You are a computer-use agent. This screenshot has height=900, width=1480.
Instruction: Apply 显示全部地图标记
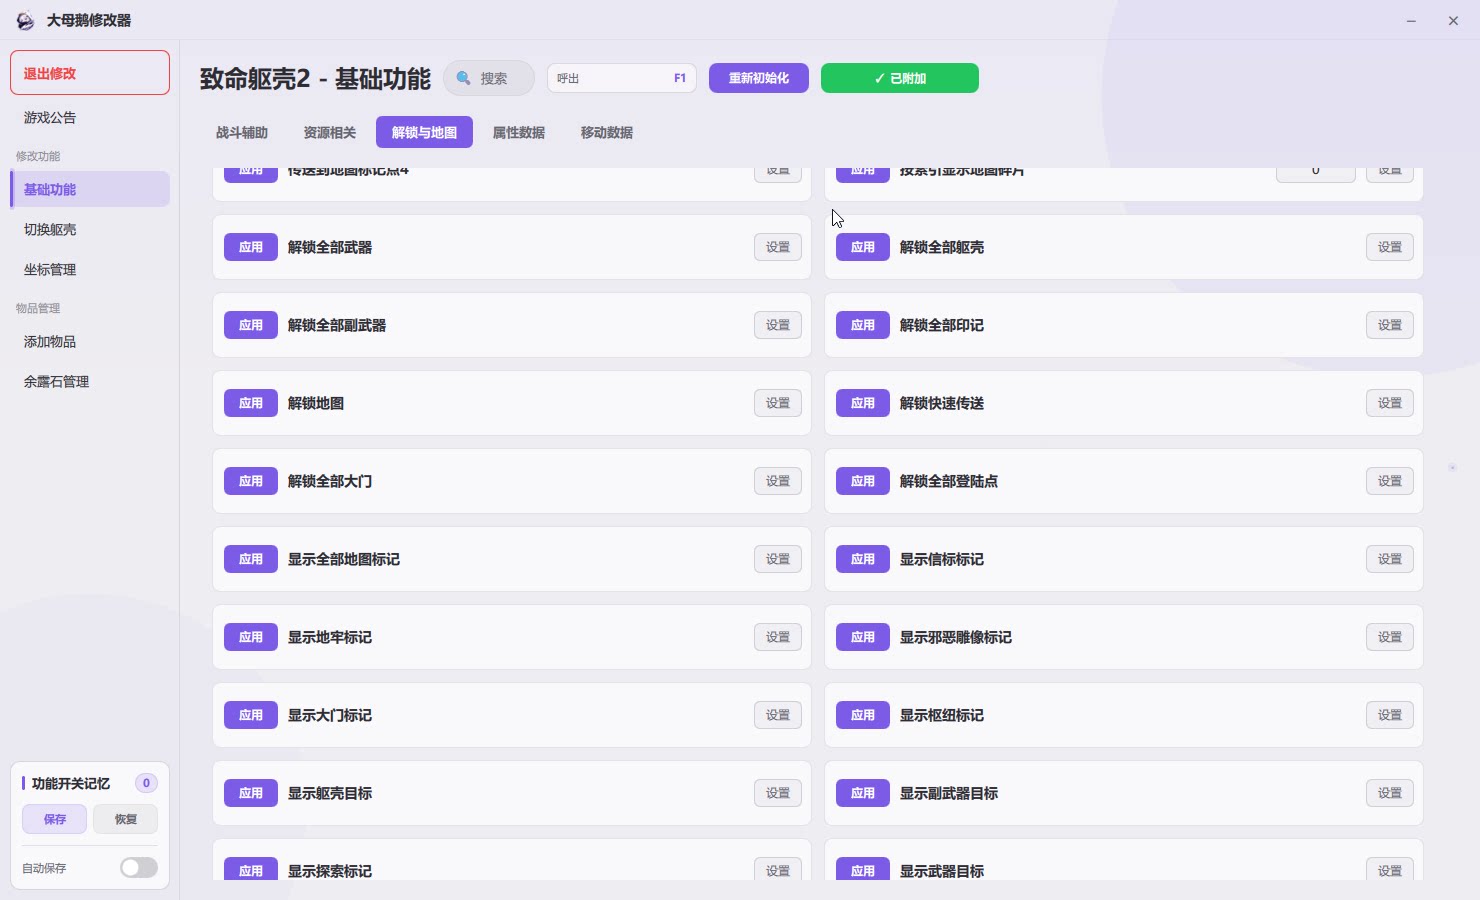click(251, 559)
